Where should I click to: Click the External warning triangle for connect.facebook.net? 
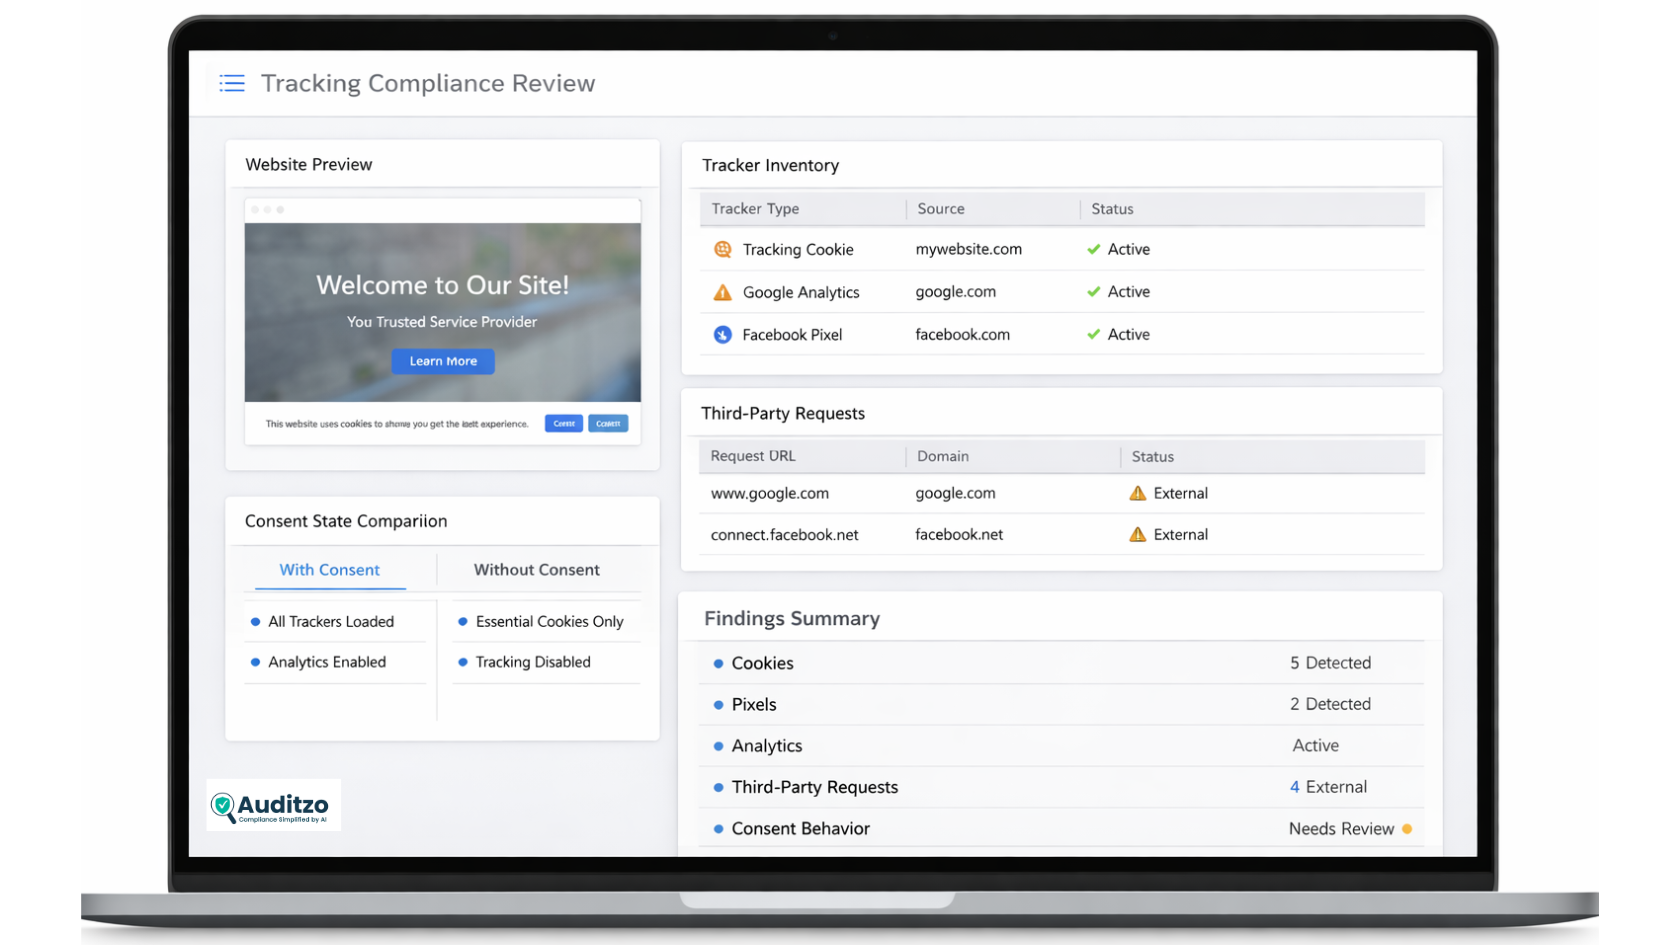point(1136,534)
